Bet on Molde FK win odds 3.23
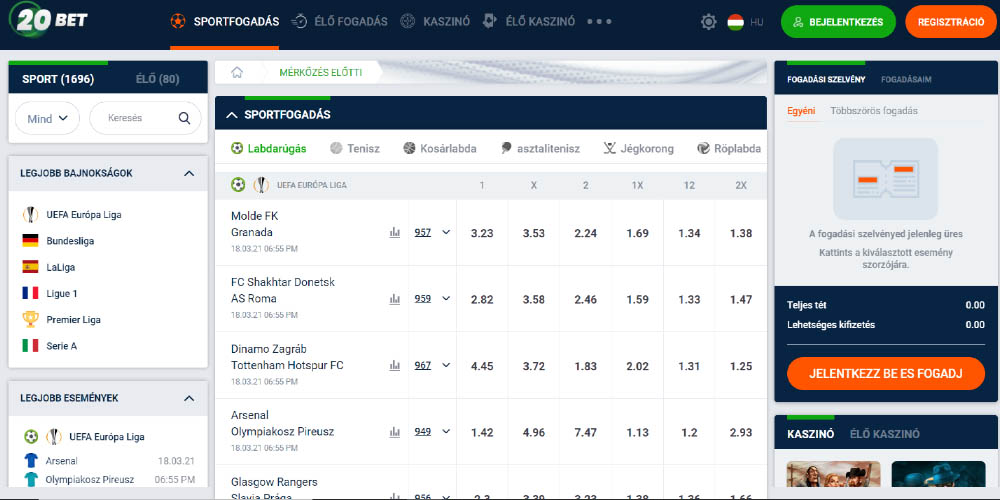The height and width of the screenshot is (500, 1000). [x=482, y=233]
